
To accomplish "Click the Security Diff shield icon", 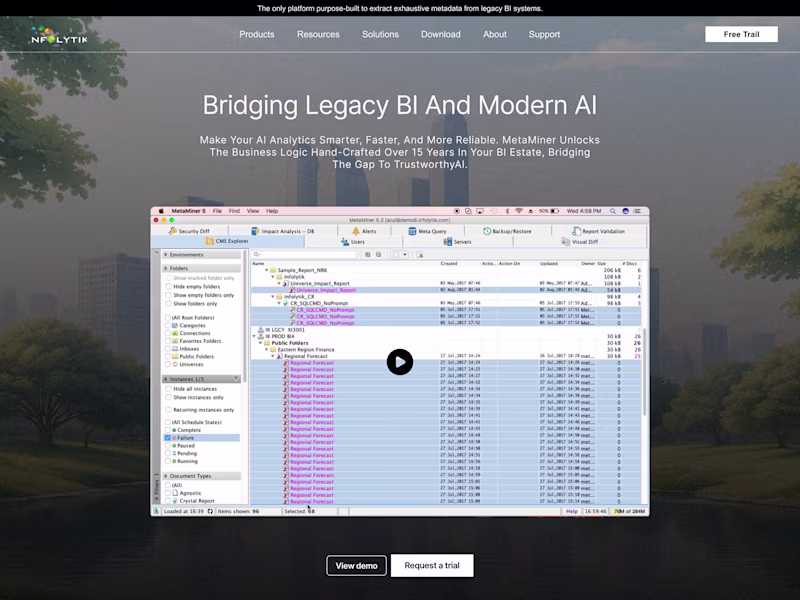I will (x=174, y=231).
